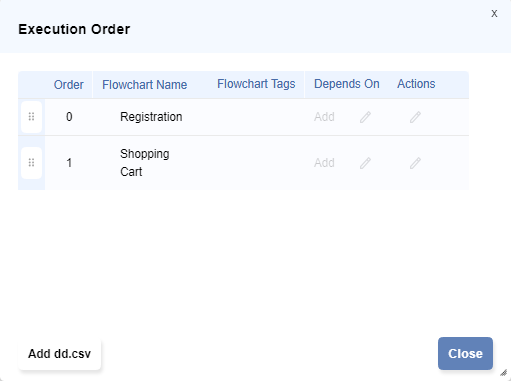511x381 pixels.
Task: Click Add dependency for Shopping Cart
Action: pyautogui.click(x=324, y=163)
